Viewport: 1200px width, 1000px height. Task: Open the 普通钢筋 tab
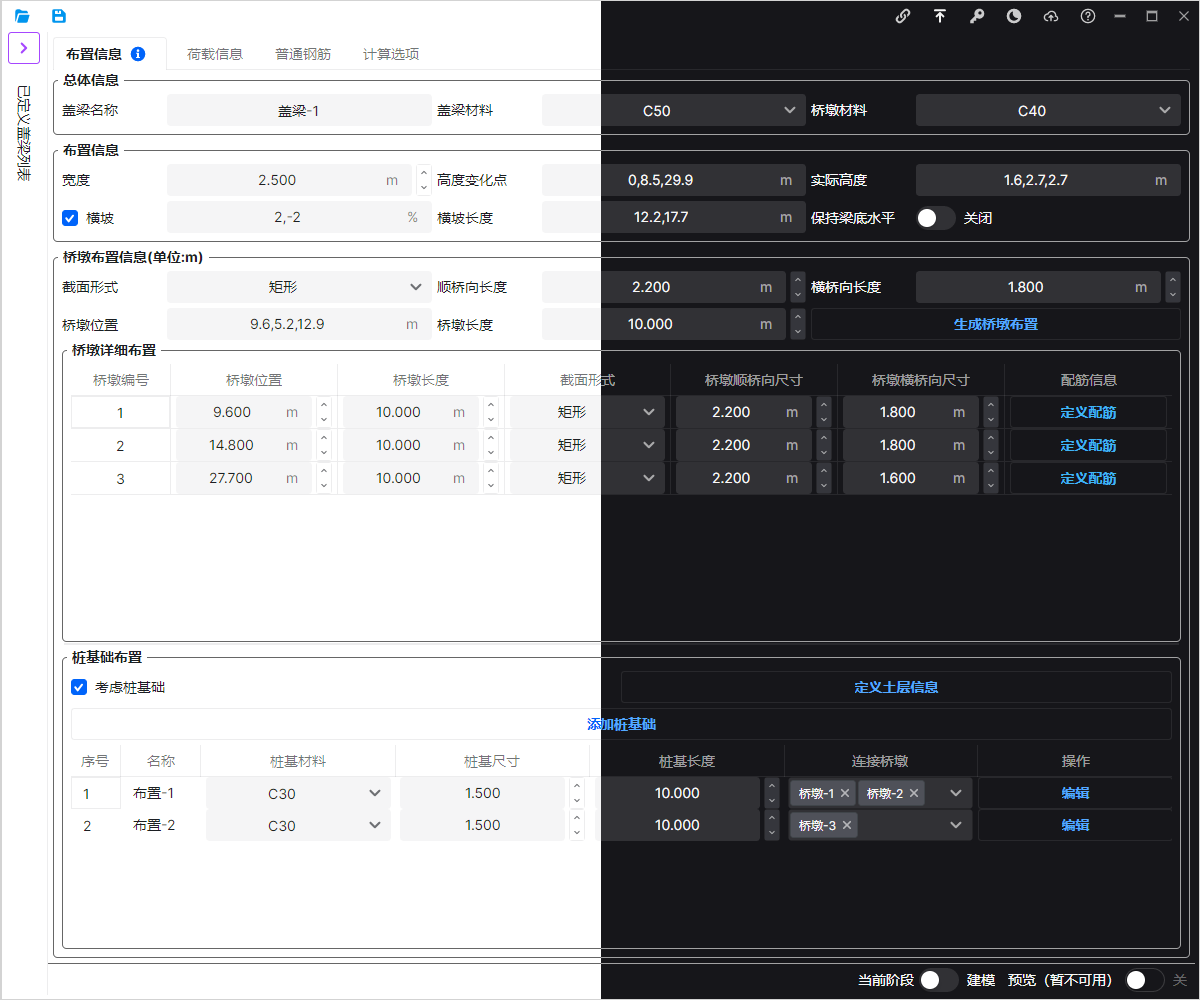303,54
